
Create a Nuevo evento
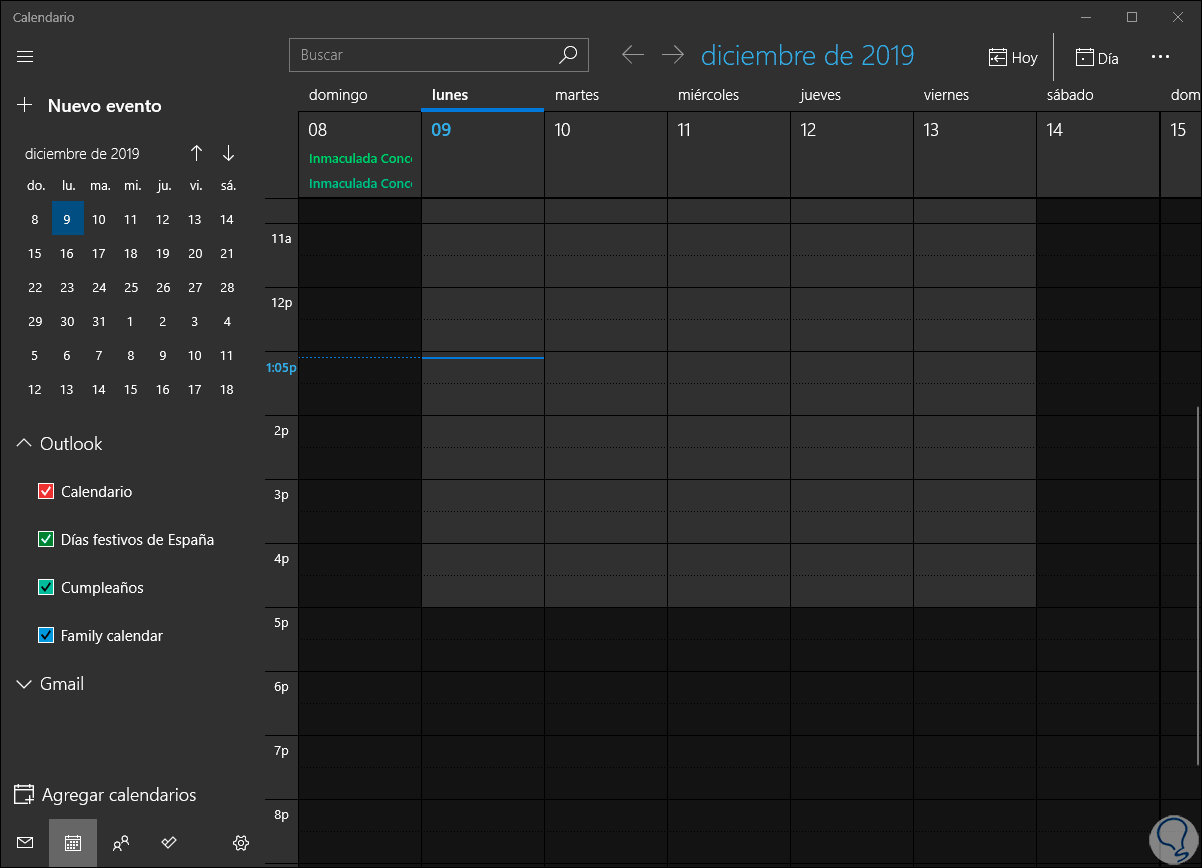click(x=90, y=105)
